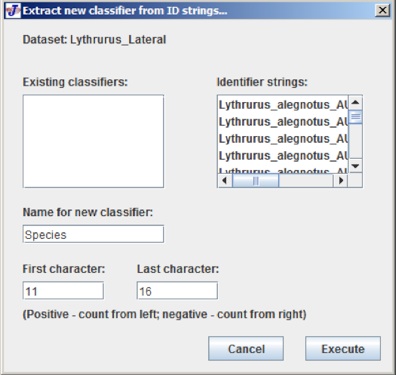
Task: Select the first Lythrurus_alegnotus identifier string
Action: 283,105
